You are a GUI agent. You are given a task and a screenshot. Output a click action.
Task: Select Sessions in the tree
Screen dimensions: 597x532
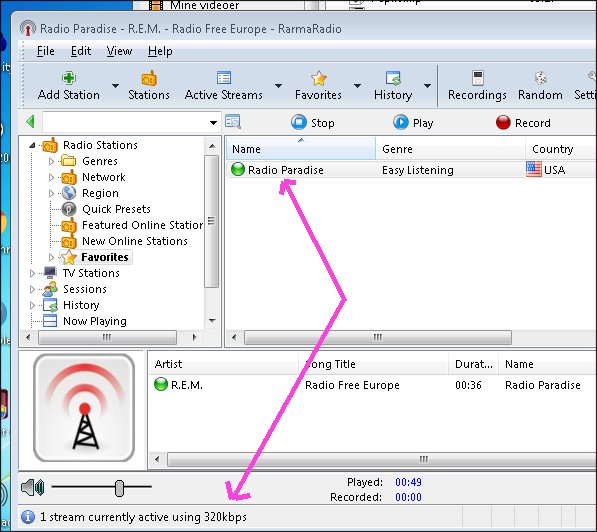point(85,289)
